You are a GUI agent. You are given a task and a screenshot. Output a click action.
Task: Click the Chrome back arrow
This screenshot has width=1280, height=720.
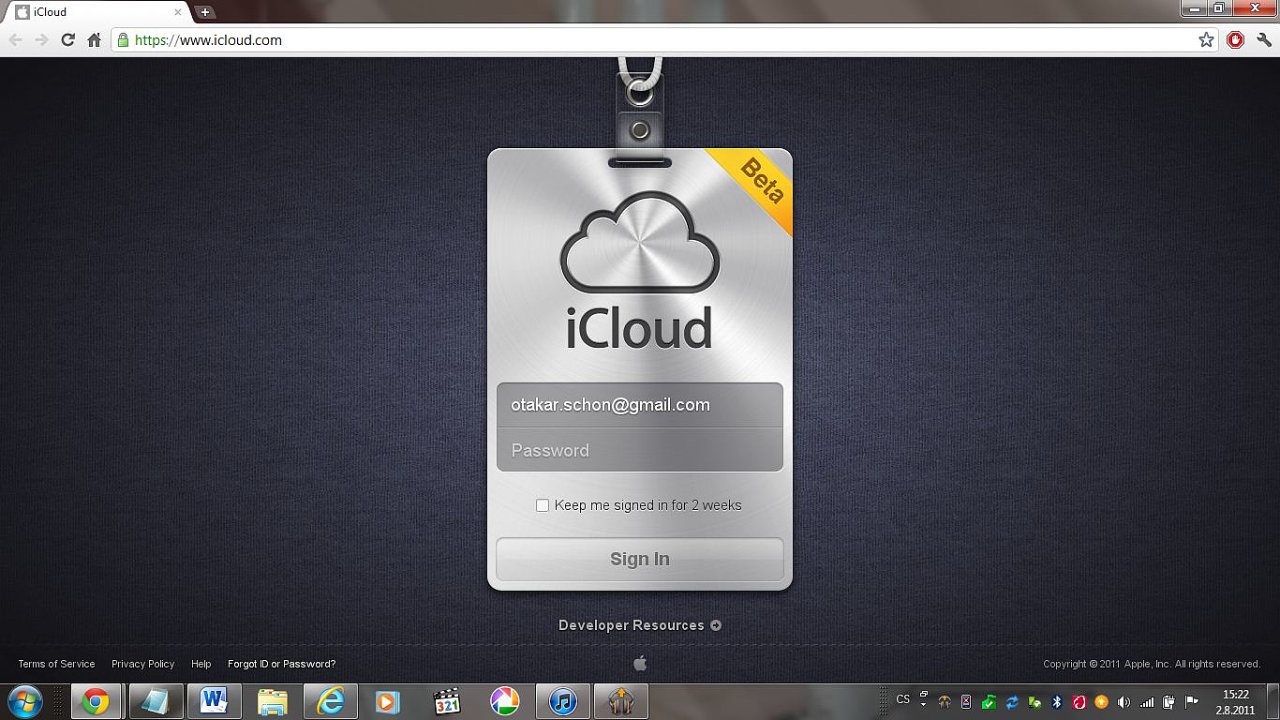click(15, 40)
